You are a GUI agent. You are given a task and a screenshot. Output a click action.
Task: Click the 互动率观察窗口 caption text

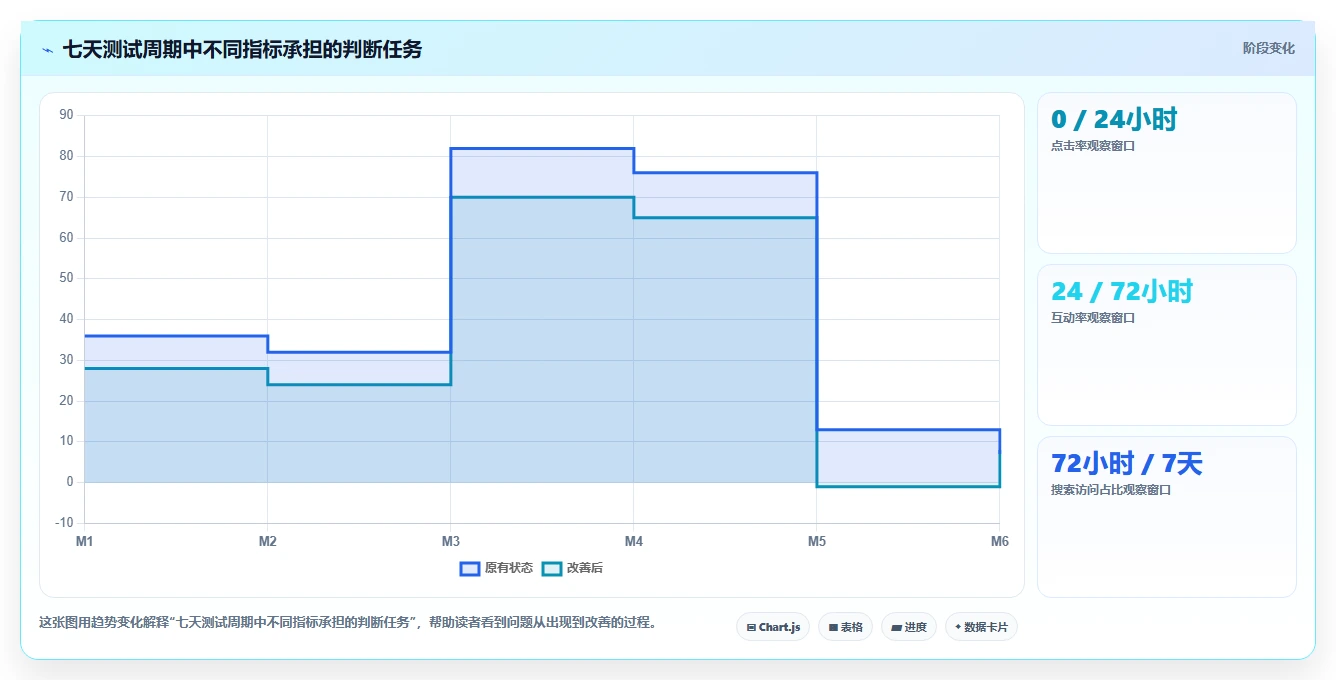1093,318
